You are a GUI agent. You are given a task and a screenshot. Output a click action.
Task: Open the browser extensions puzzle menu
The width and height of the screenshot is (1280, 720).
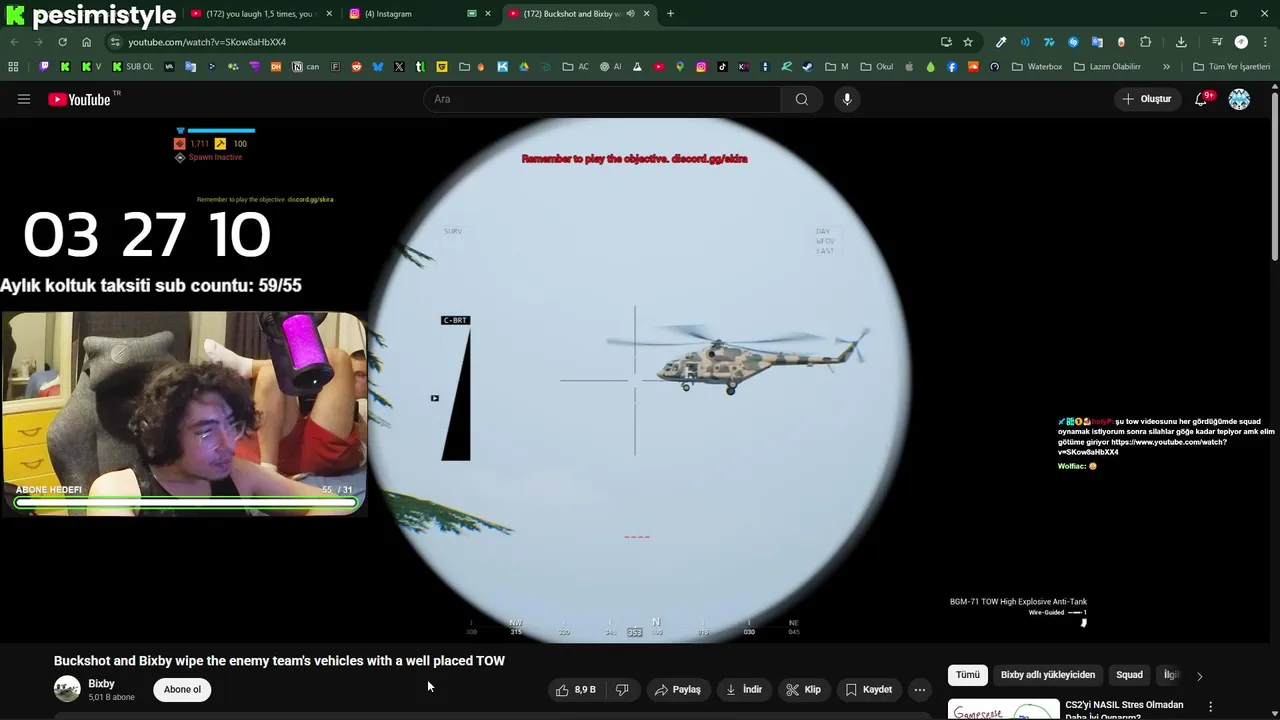1146,42
